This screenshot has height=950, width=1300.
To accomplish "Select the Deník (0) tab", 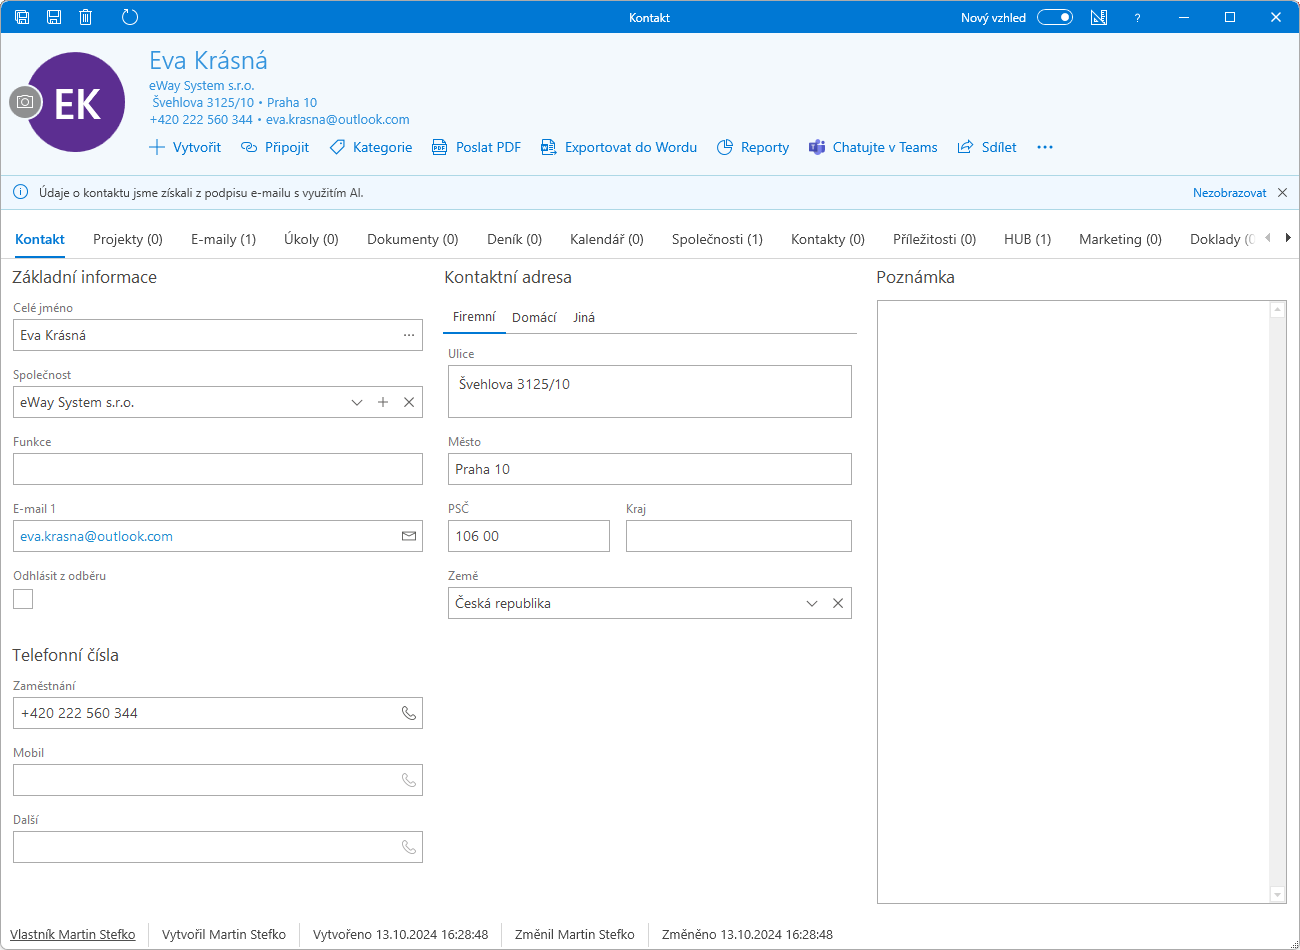I will pos(514,239).
